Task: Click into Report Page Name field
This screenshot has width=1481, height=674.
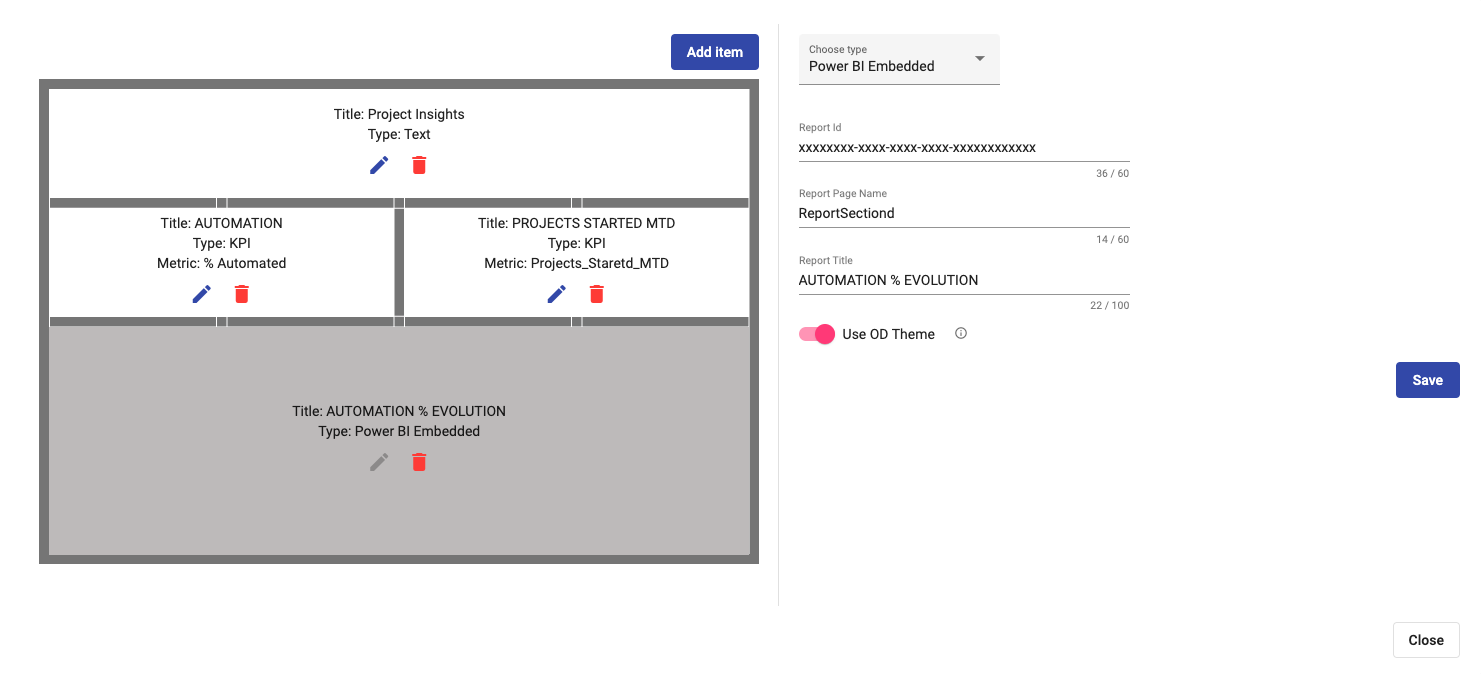Action: pos(964,213)
